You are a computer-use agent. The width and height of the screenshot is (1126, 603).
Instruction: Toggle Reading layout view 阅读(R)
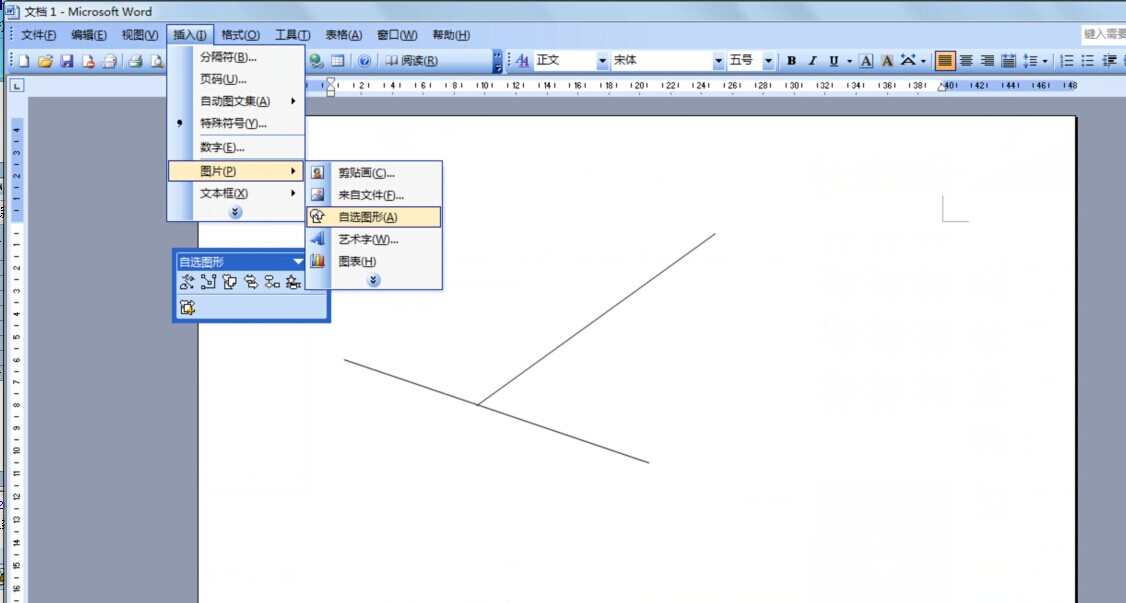[x=411, y=61]
